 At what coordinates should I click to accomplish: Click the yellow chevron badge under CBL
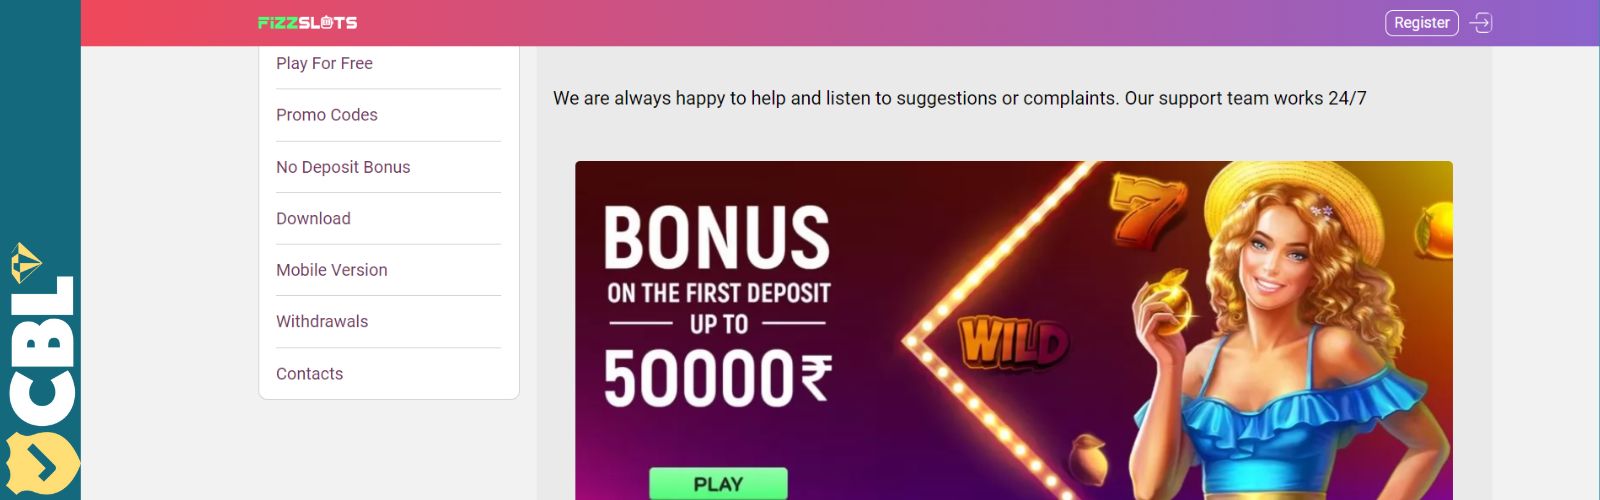pyautogui.click(x=40, y=463)
